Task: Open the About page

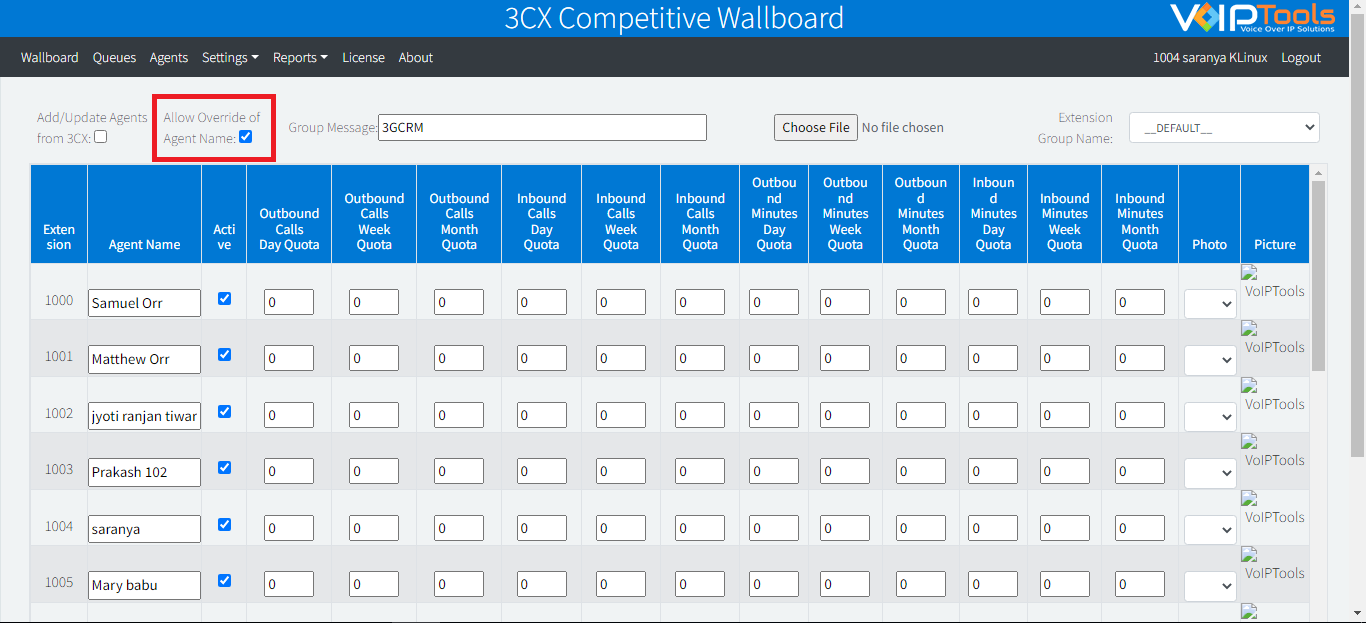Action: tap(416, 58)
